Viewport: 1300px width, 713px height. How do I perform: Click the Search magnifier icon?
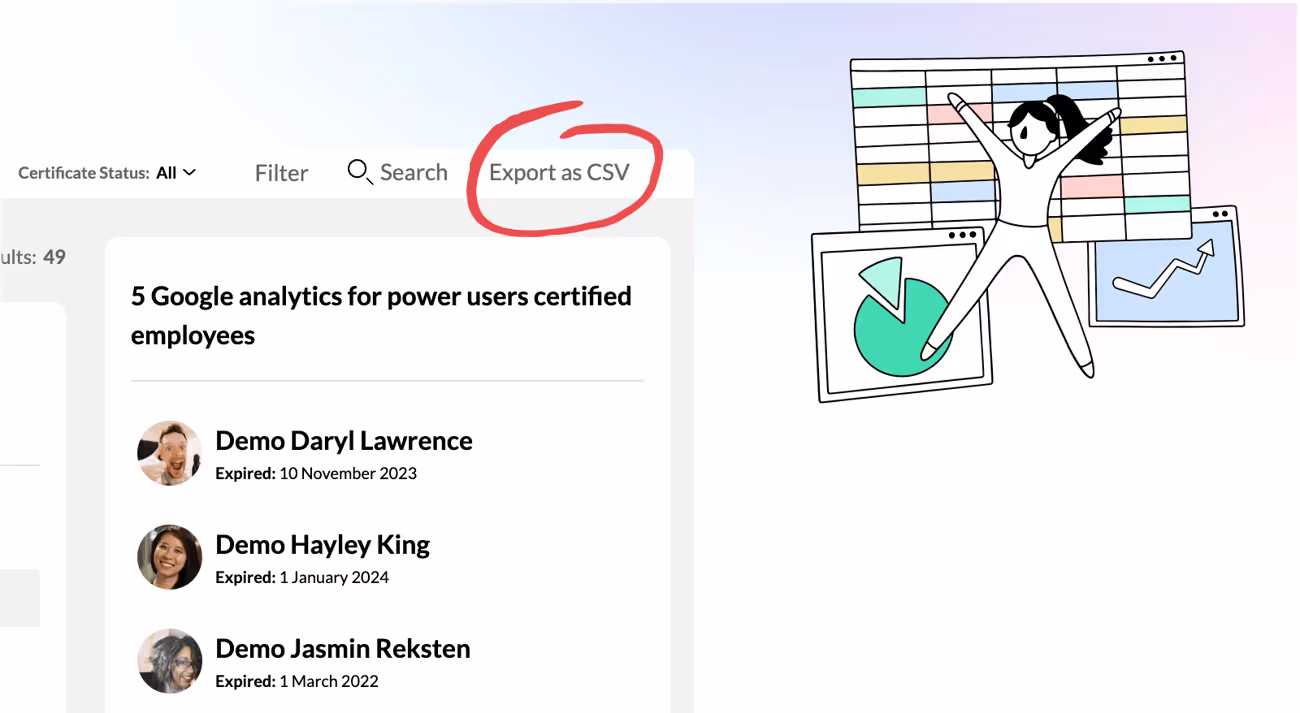coord(360,172)
